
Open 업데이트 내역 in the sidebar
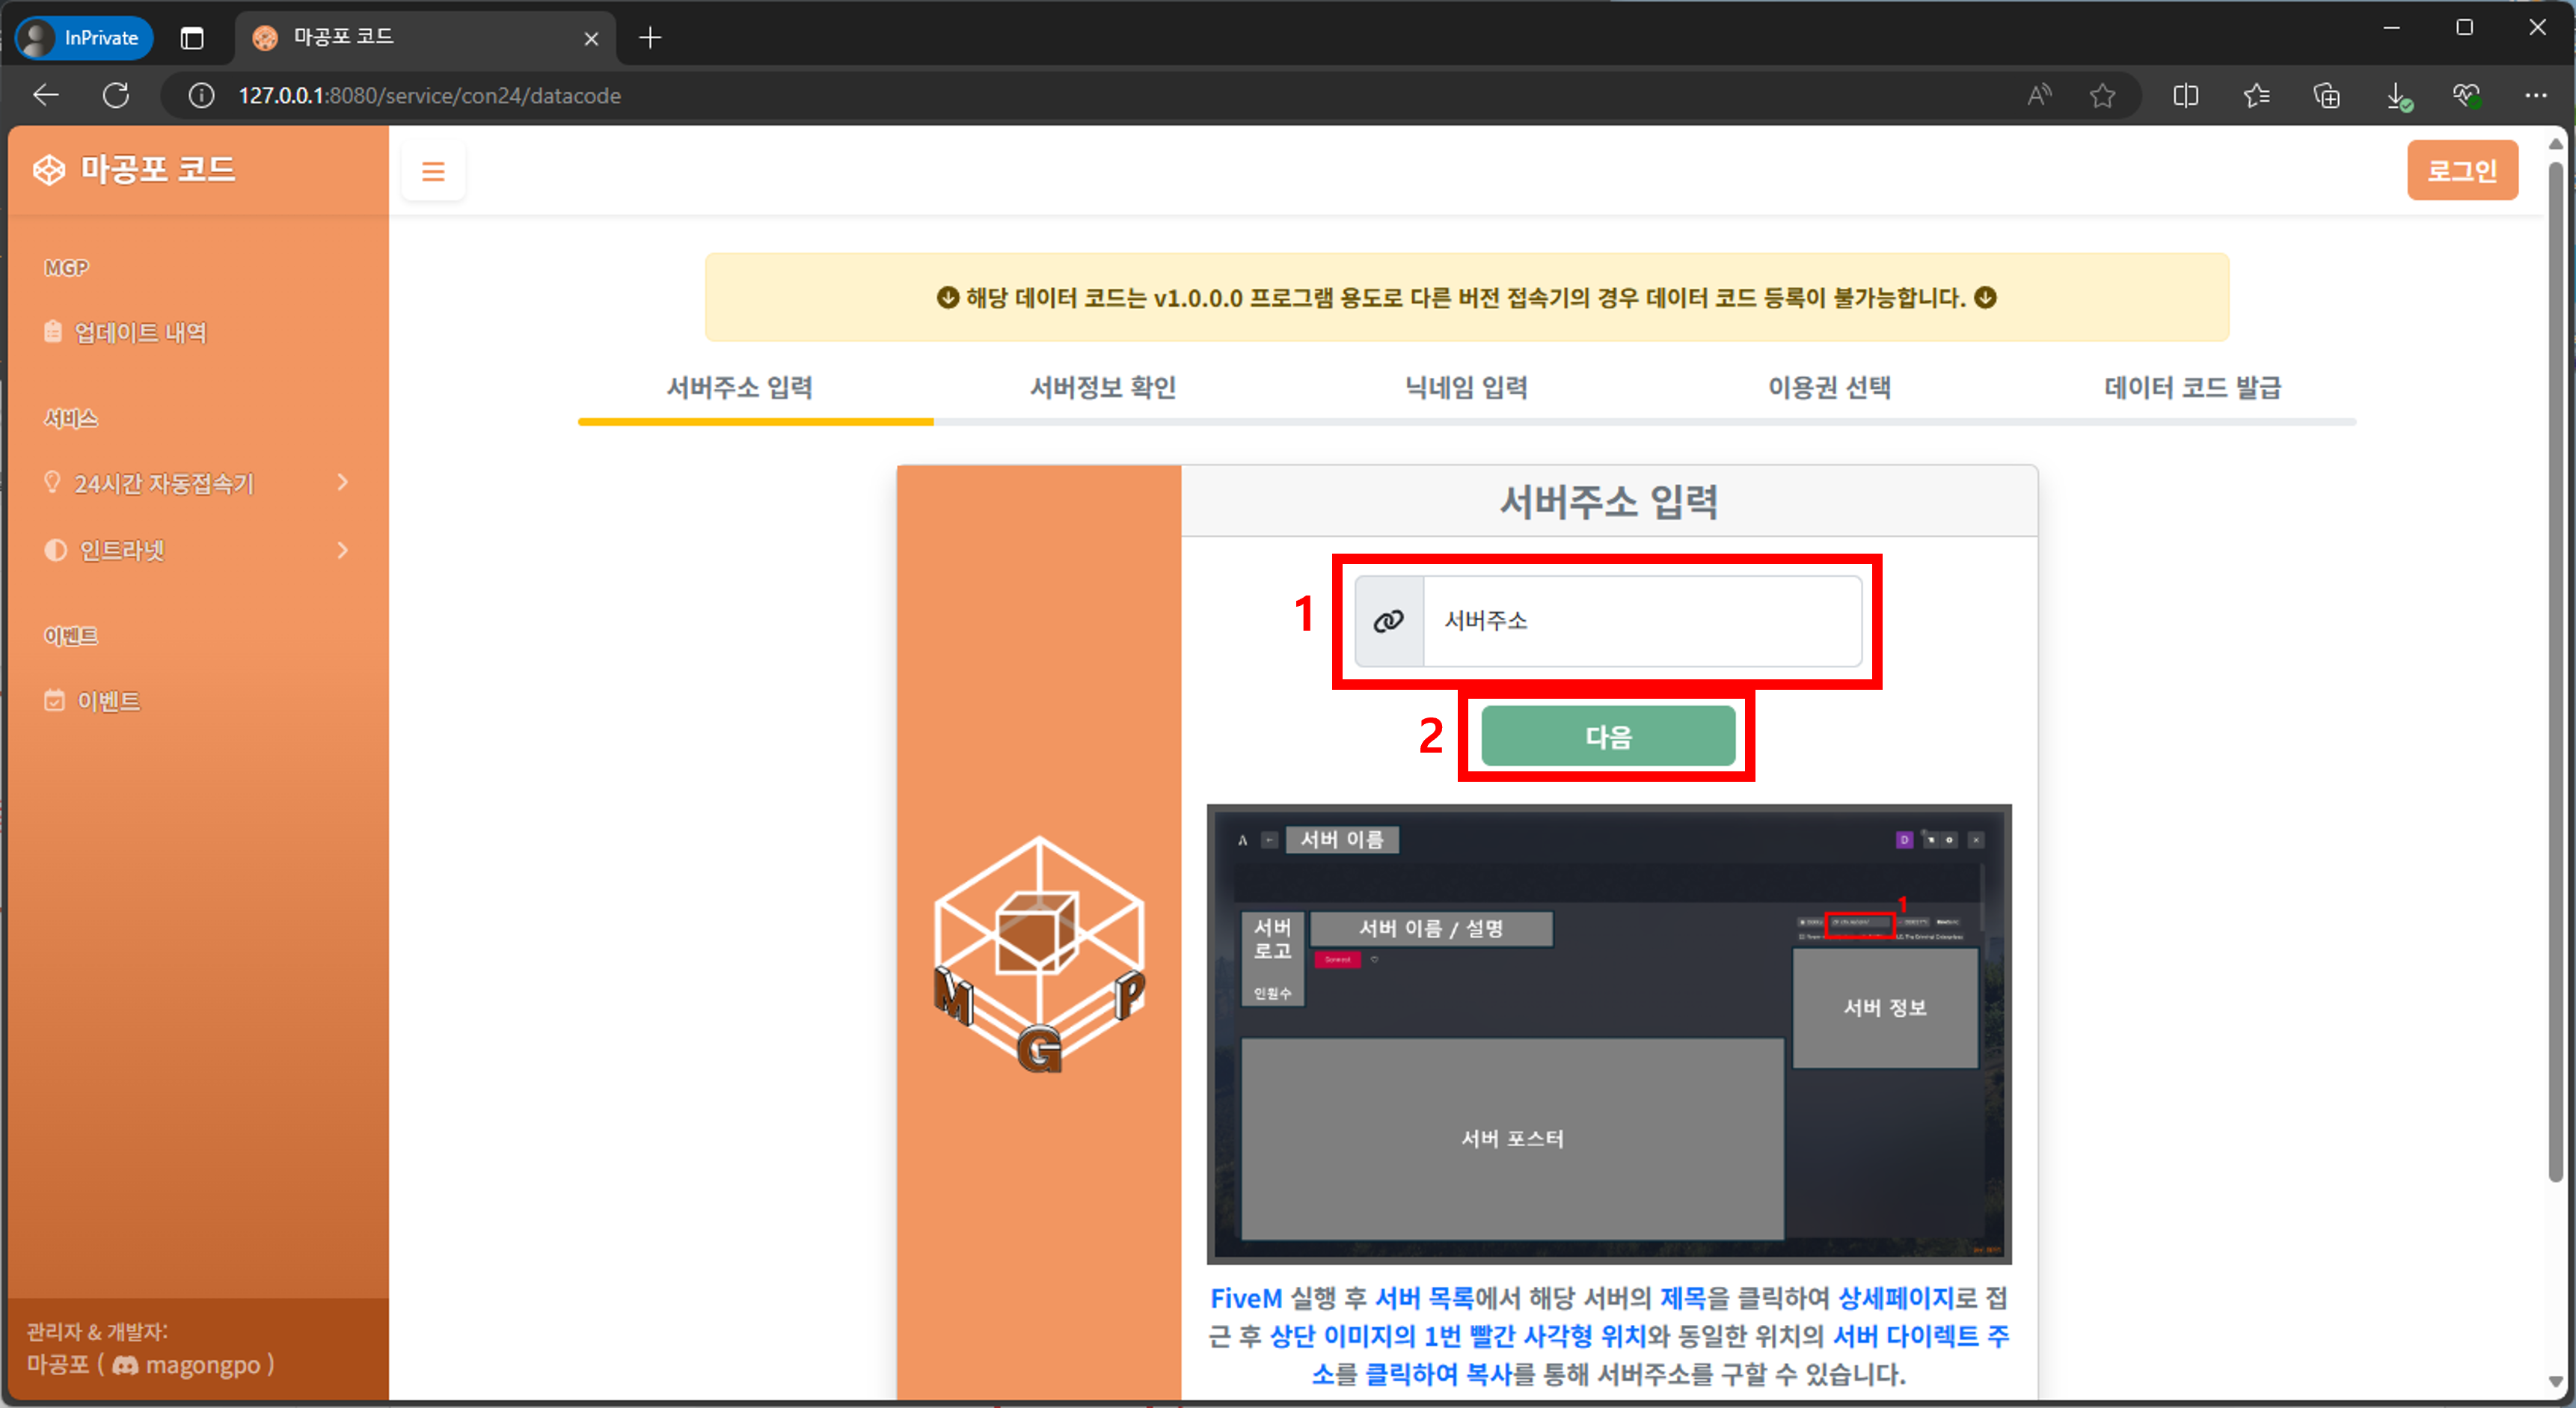[x=126, y=332]
